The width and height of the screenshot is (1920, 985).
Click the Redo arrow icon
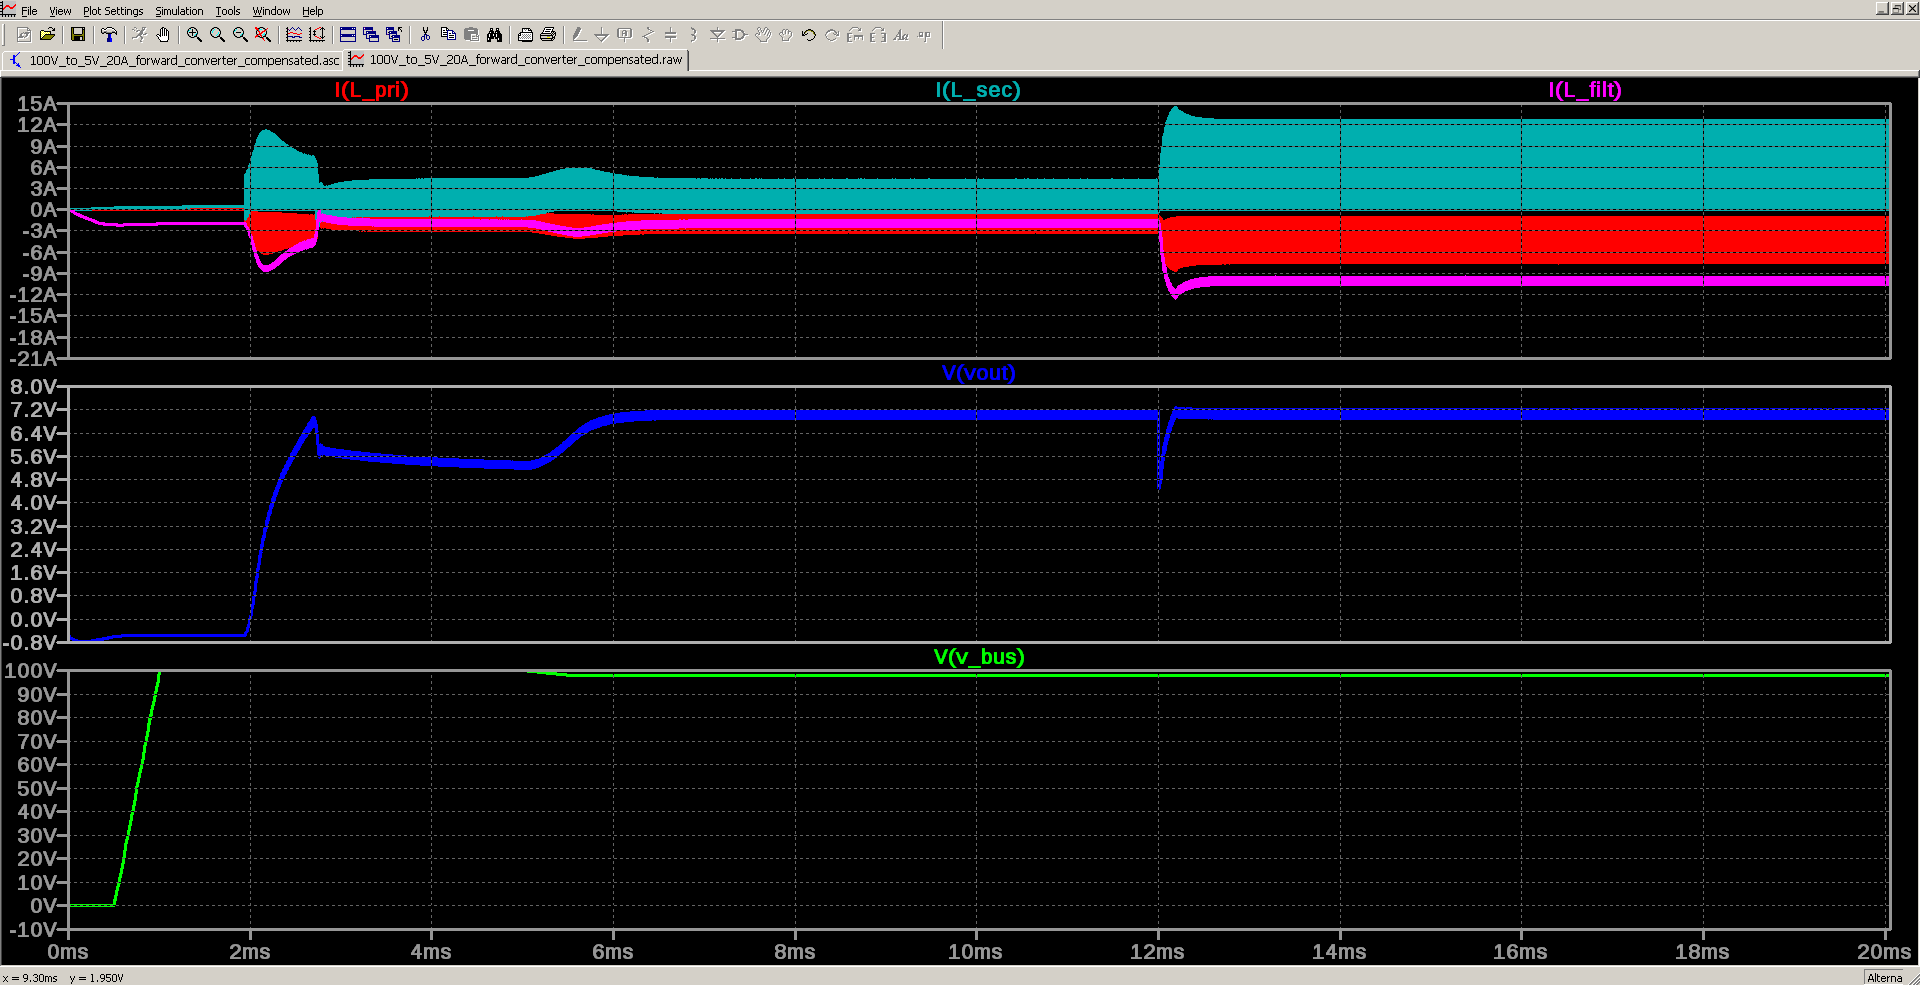[832, 35]
